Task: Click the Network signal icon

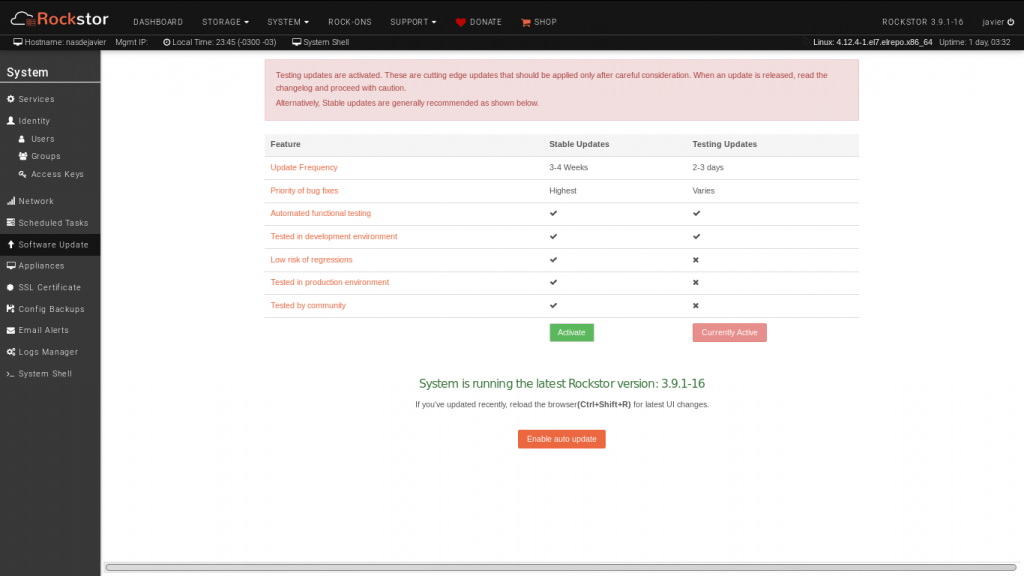Action: 10,201
